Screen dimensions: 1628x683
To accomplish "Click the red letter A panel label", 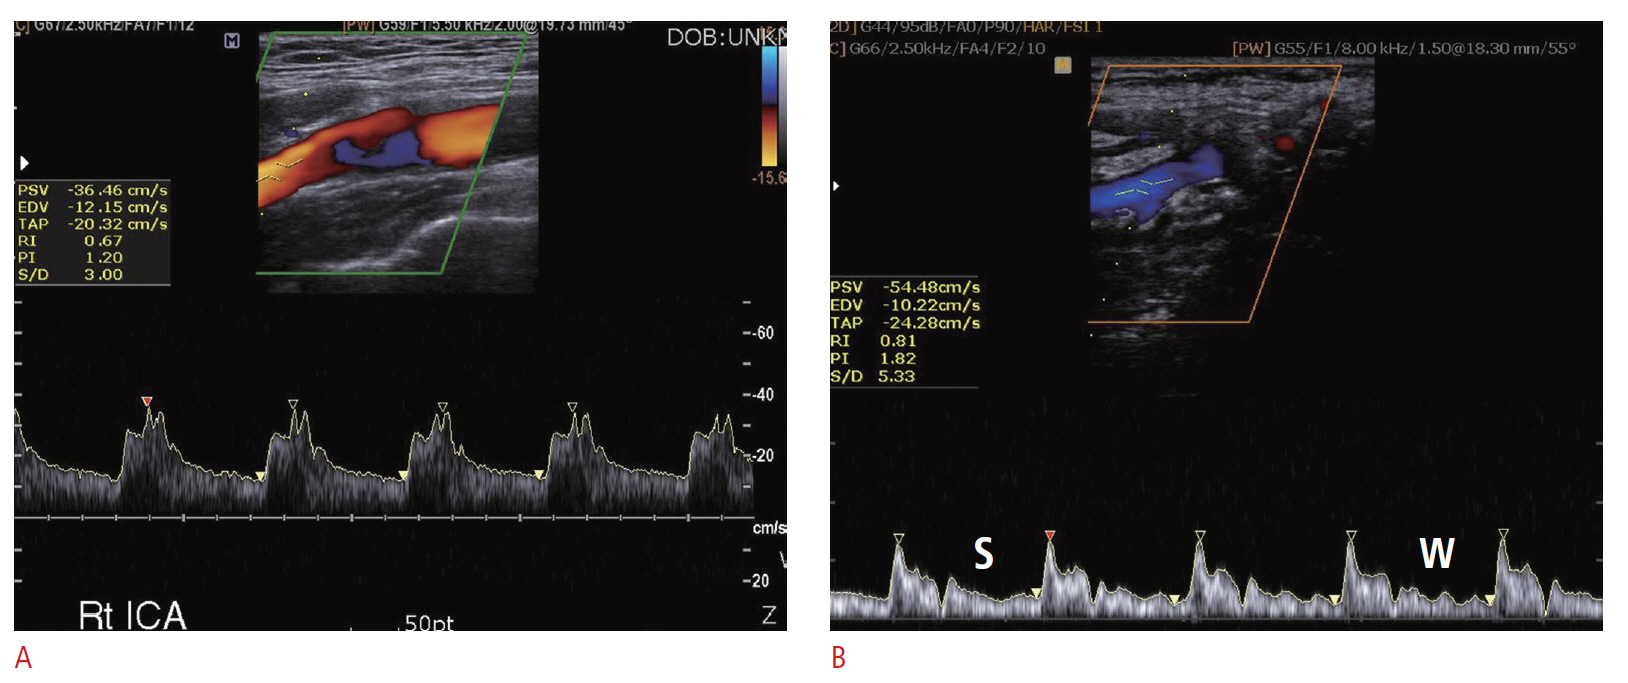I will (x=23, y=657).
